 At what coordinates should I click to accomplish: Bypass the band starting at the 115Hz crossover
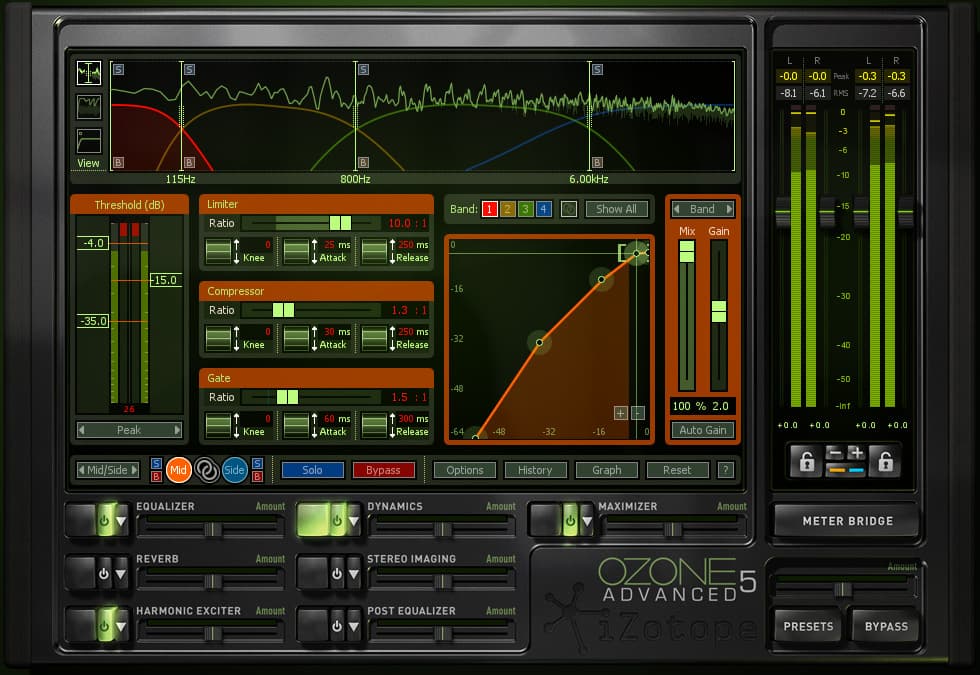click(189, 162)
